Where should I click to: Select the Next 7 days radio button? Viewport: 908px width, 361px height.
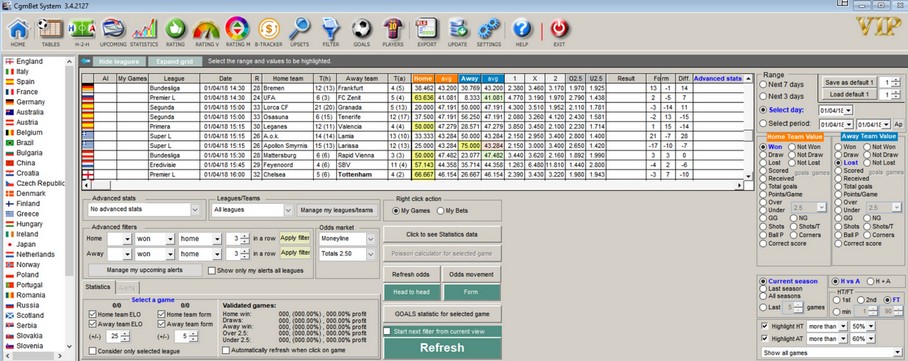pyautogui.click(x=763, y=85)
